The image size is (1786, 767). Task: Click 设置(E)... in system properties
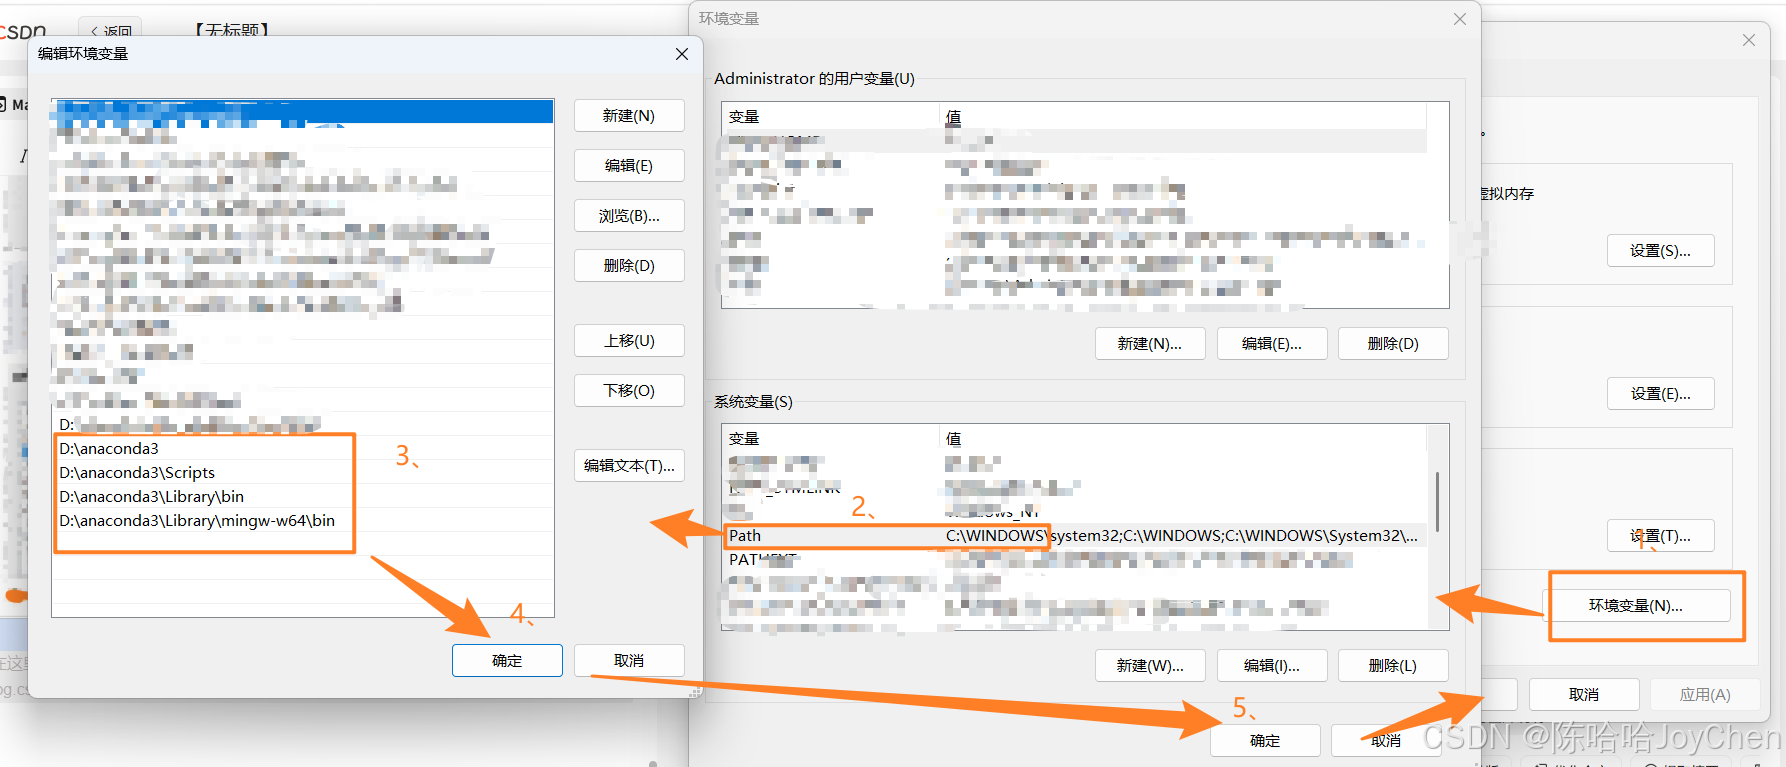coord(1660,394)
